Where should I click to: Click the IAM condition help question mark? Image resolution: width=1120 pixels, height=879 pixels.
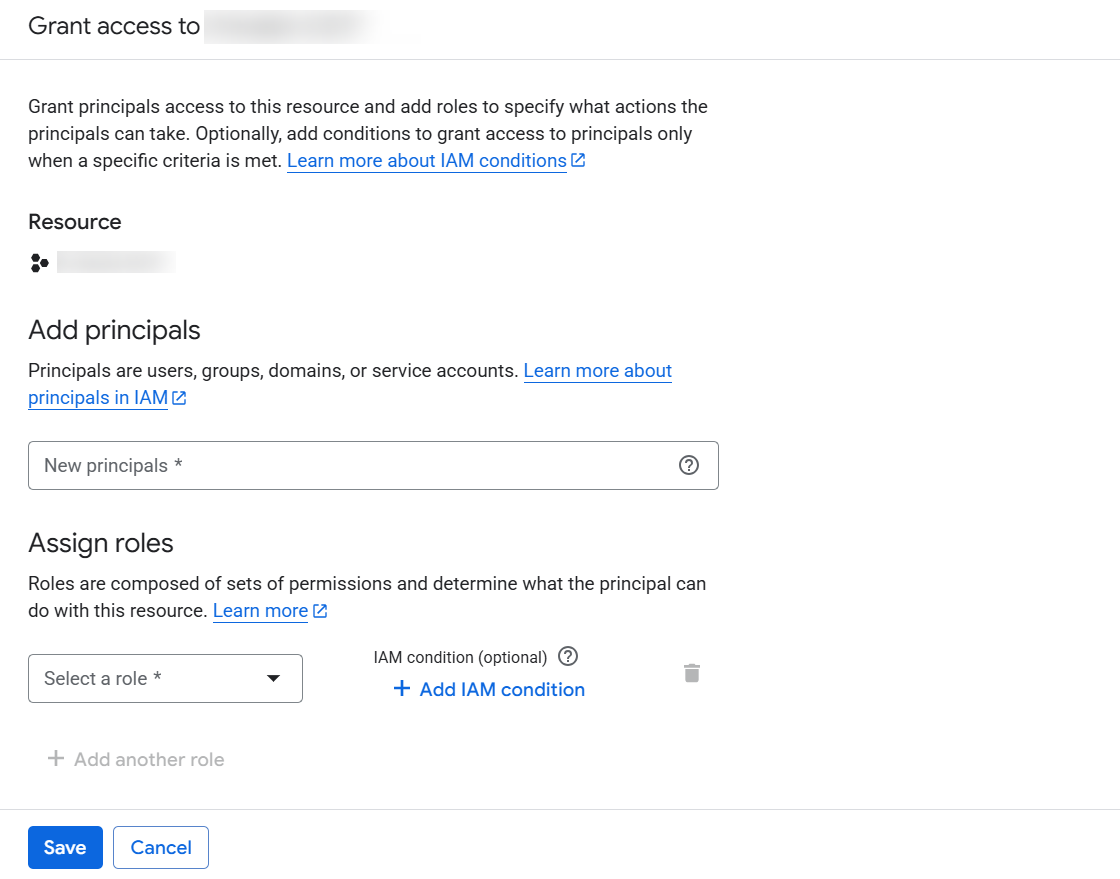[x=568, y=657]
